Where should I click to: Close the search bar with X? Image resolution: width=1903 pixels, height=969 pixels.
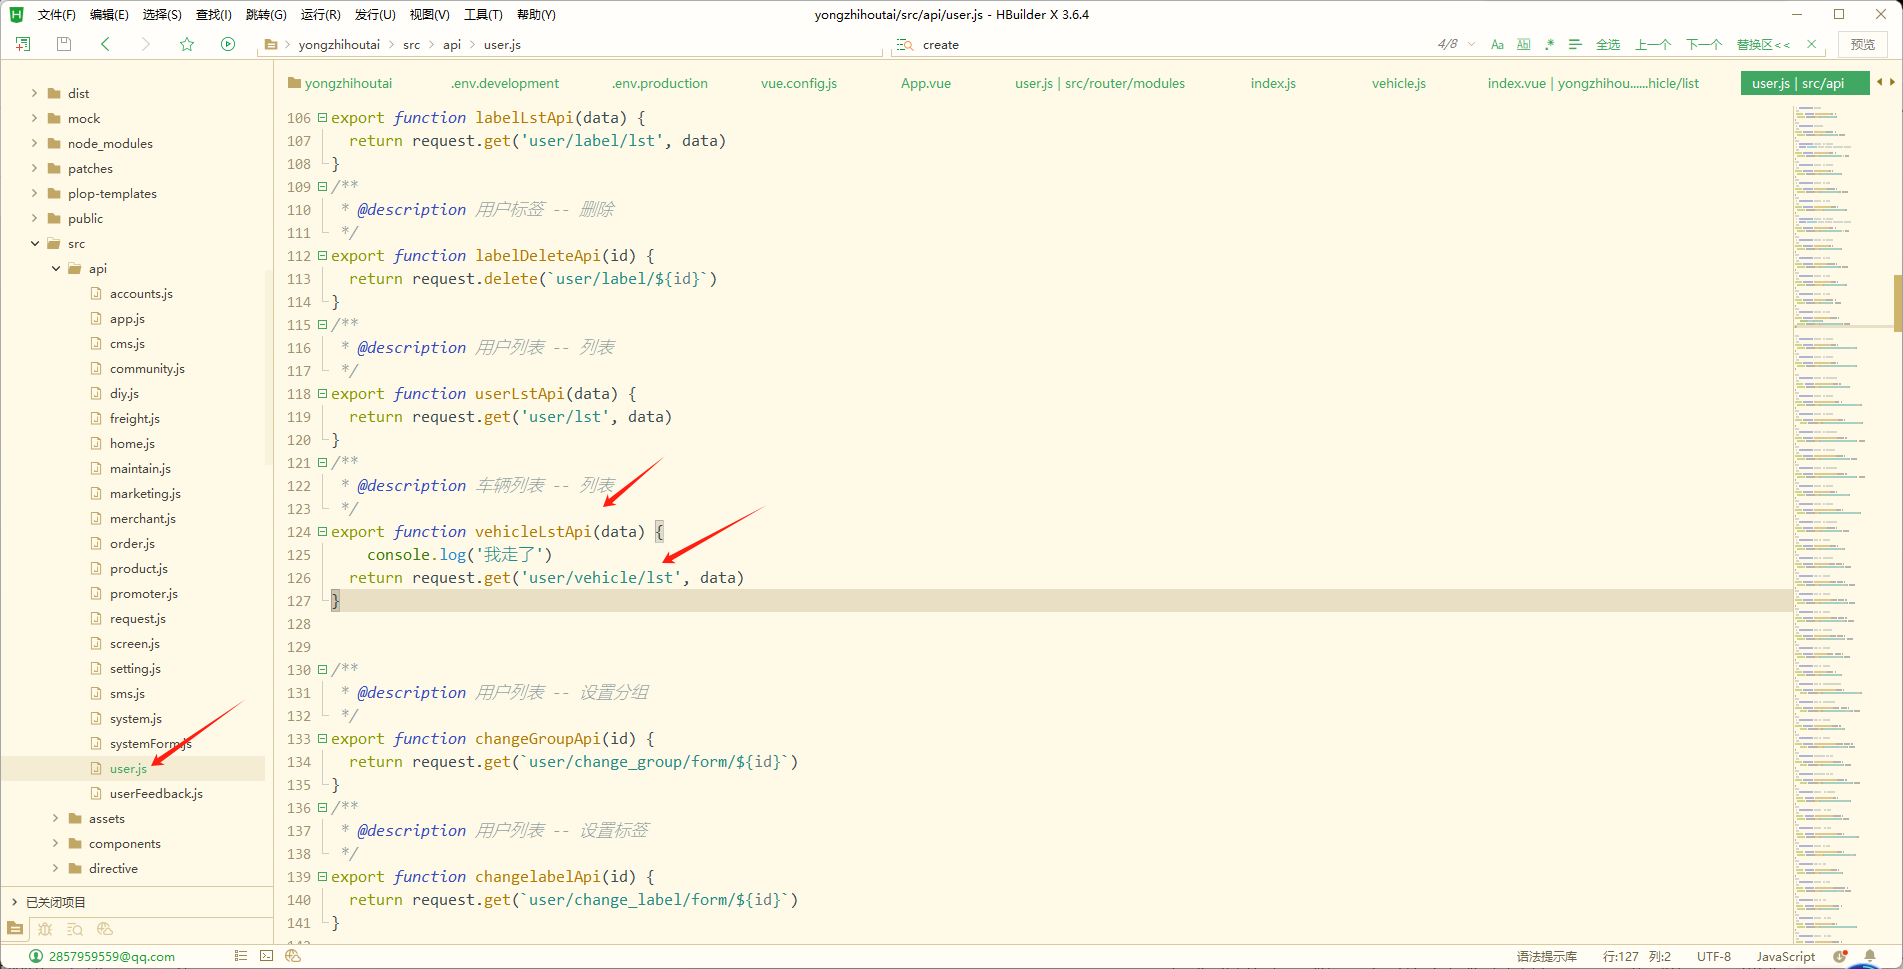pos(1811,44)
